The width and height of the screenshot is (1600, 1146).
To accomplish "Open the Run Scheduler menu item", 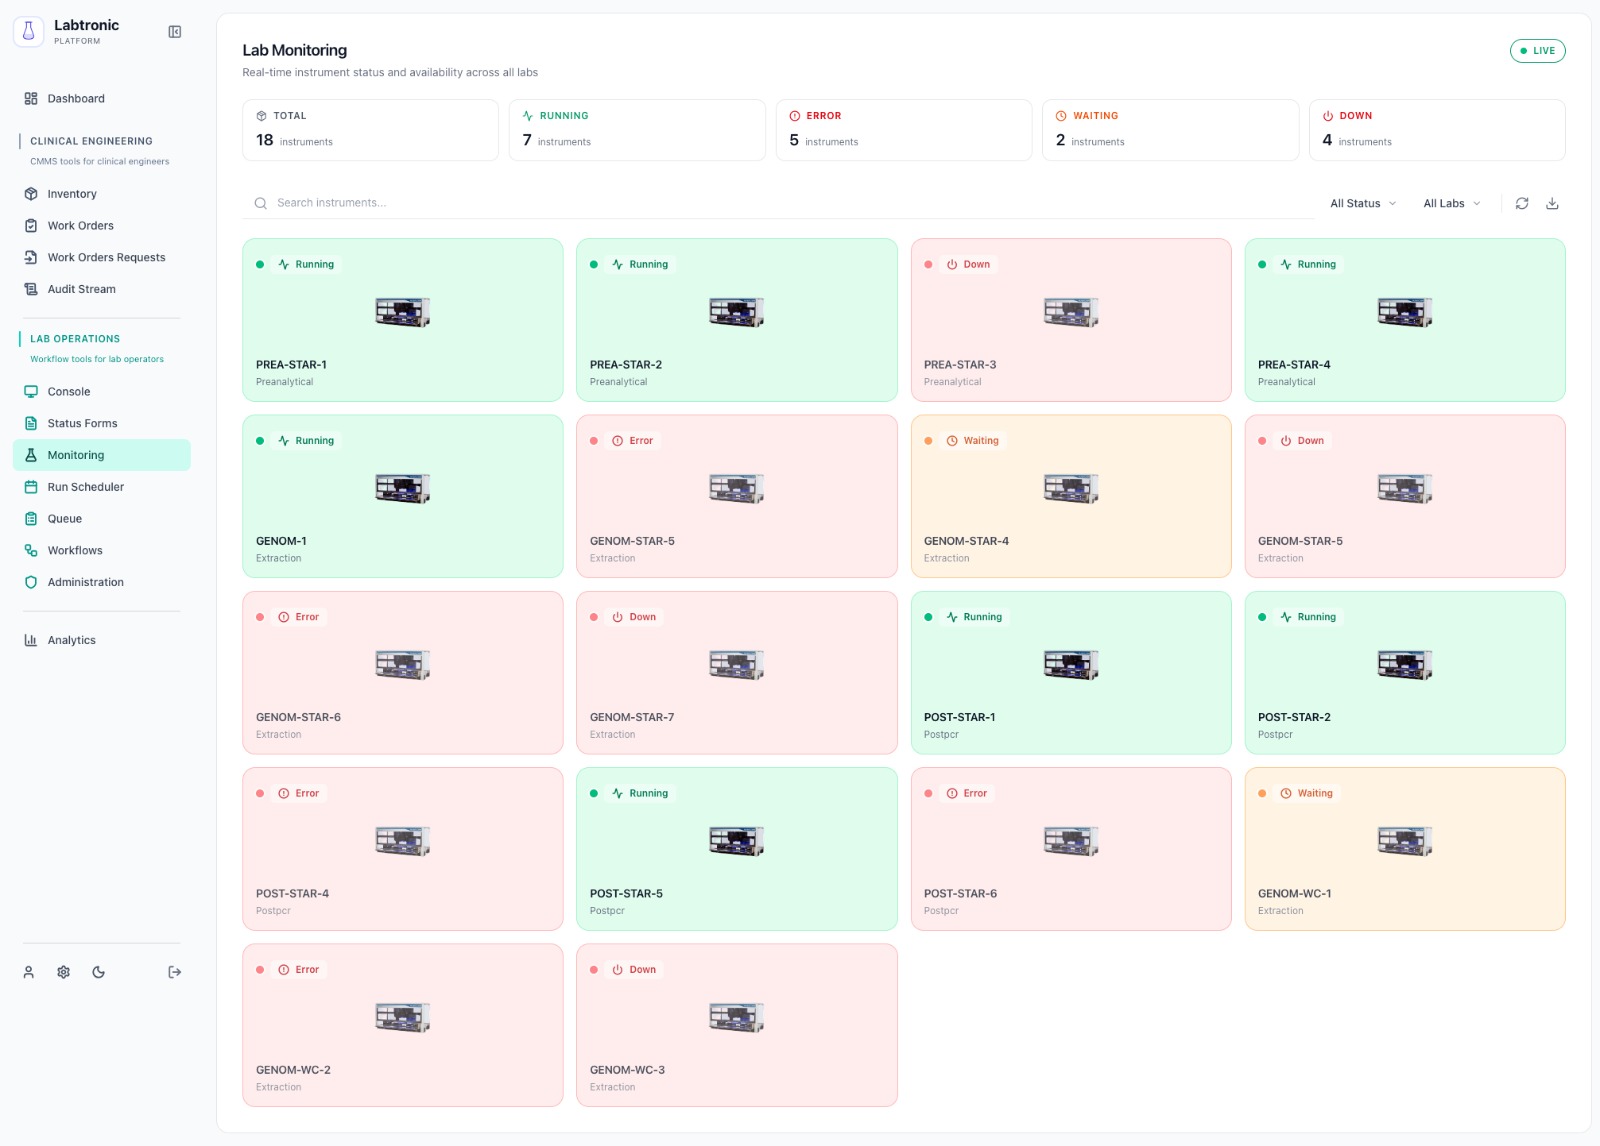I will pos(86,487).
